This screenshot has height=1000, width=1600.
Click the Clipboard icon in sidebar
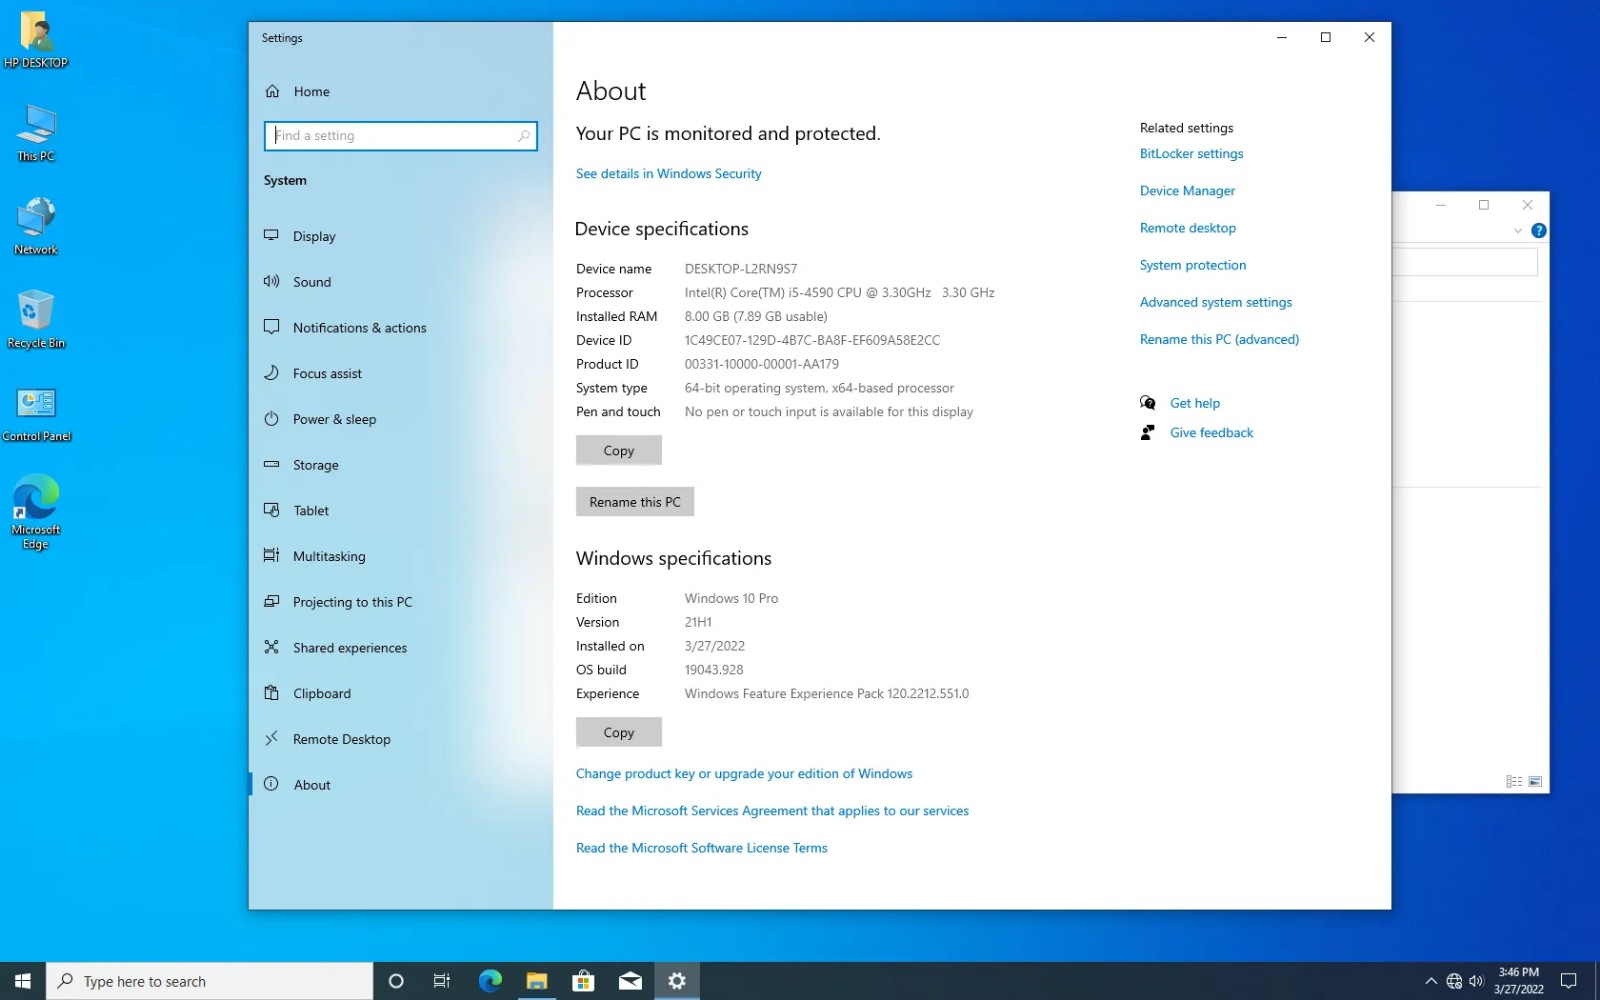(x=271, y=693)
